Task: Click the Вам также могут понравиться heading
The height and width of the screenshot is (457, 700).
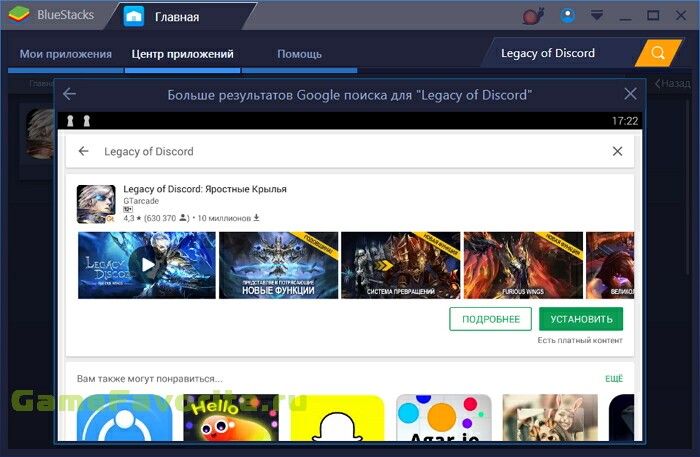Action: tap(150, 379)
